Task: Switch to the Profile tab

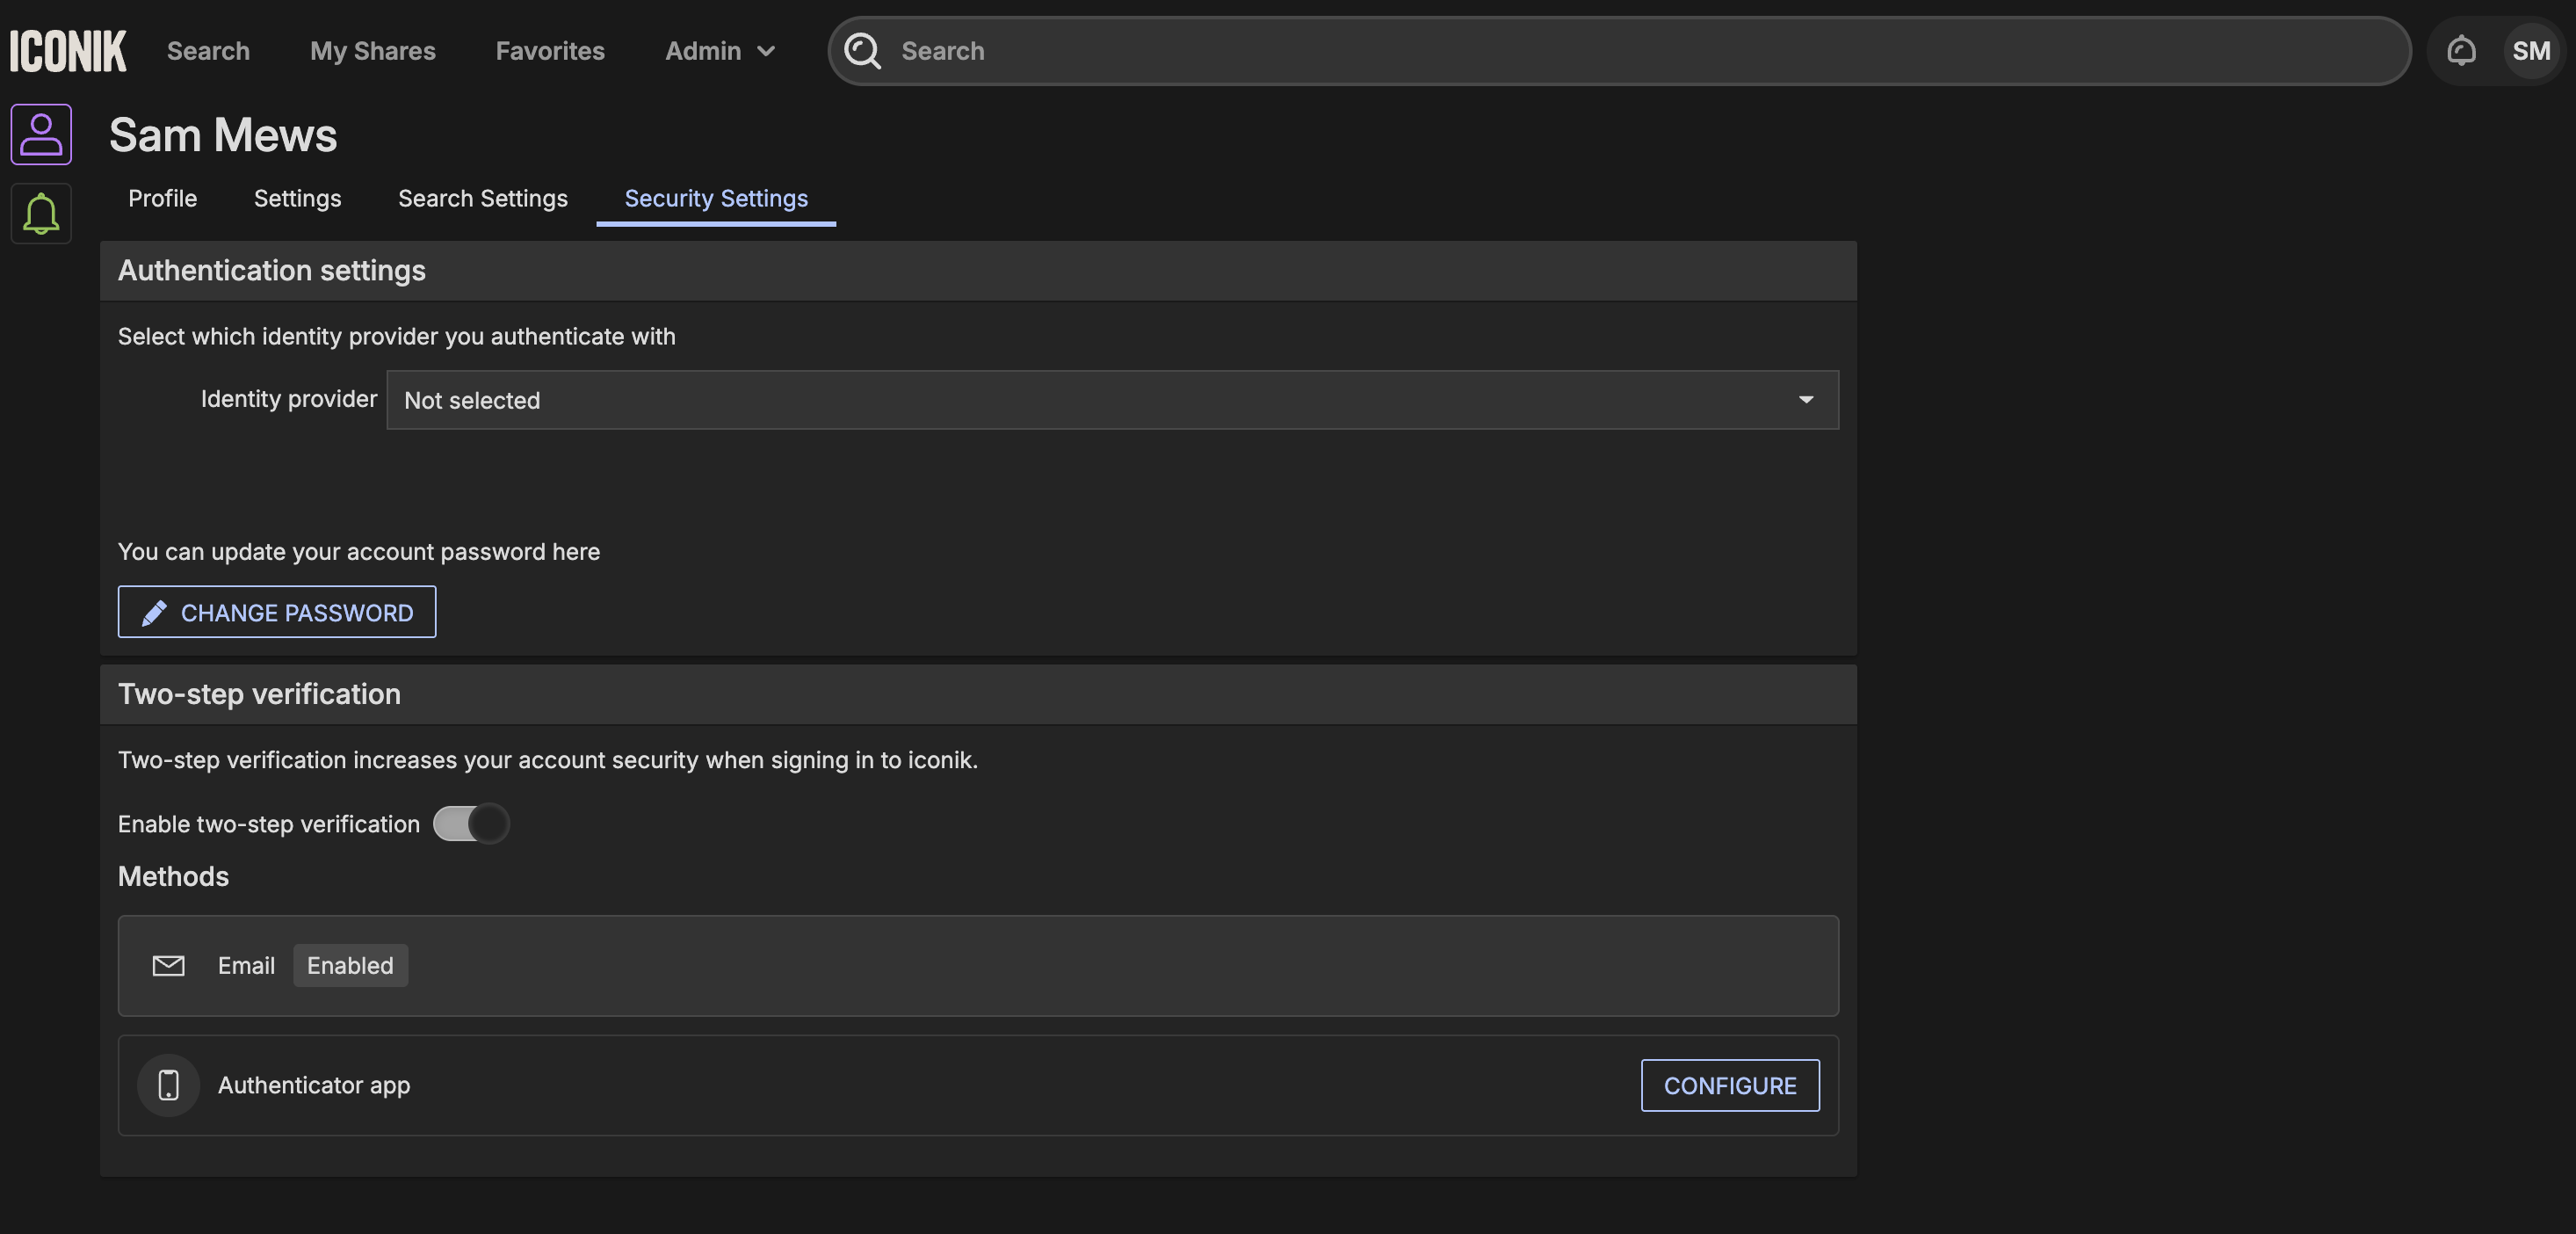Action: (162, 198)
